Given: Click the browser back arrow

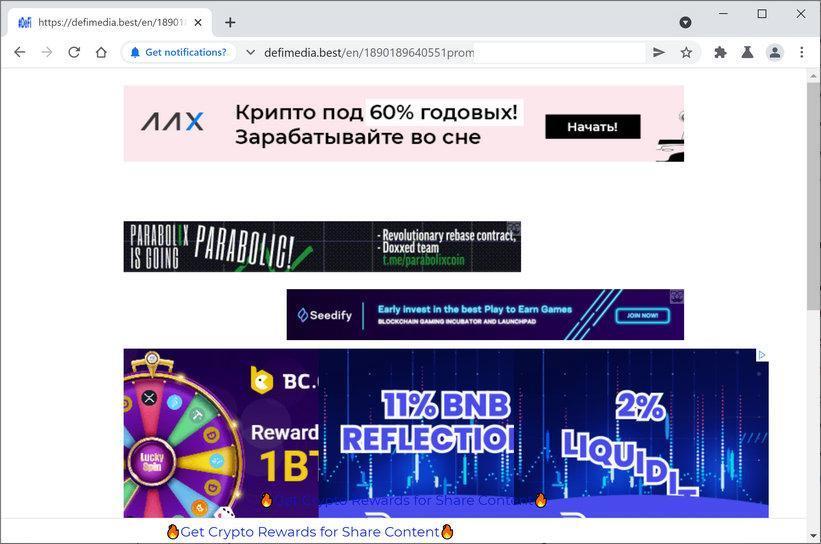Looking at the screenshot, I should coord(19,52).
